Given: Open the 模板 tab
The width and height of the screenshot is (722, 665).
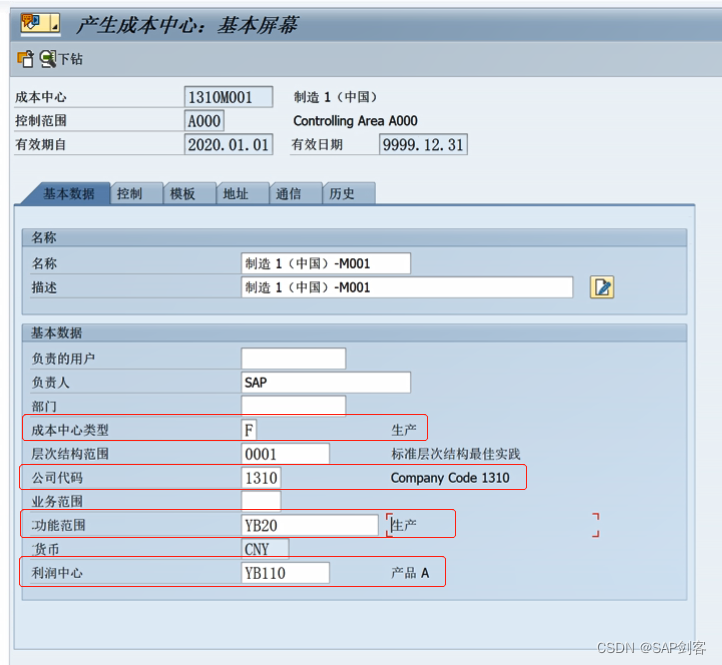Looking at the screenshot, I should point(190,193).
